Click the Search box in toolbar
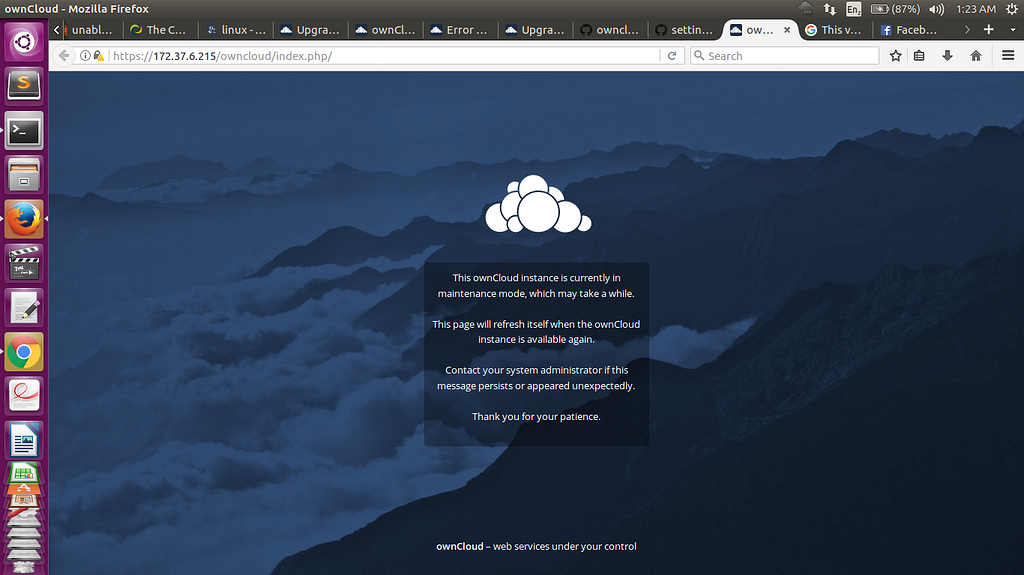The width and height of the screenshot is (1024, 575). point(784,56)
